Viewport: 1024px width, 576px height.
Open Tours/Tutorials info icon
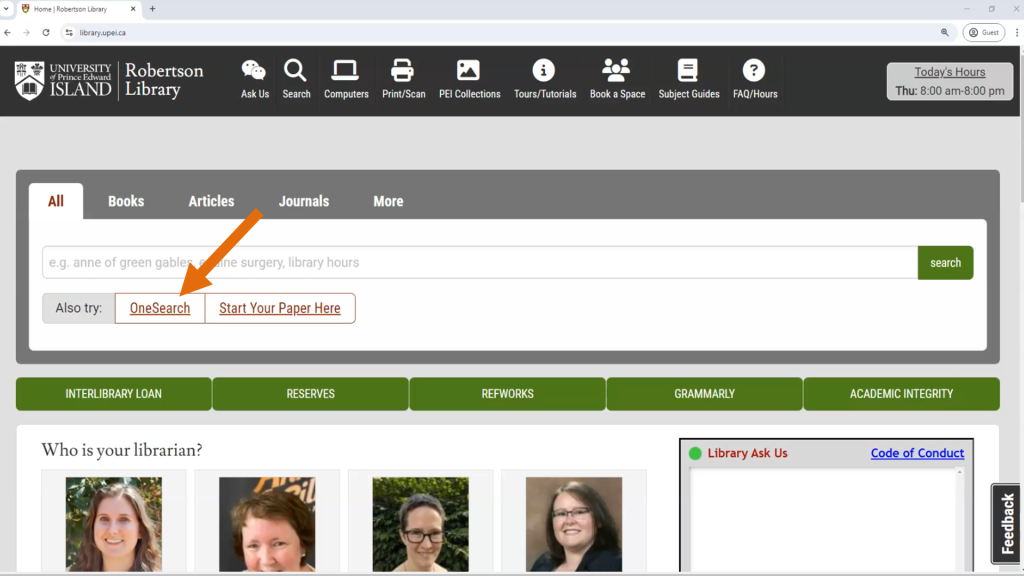(x=544, y=72)
